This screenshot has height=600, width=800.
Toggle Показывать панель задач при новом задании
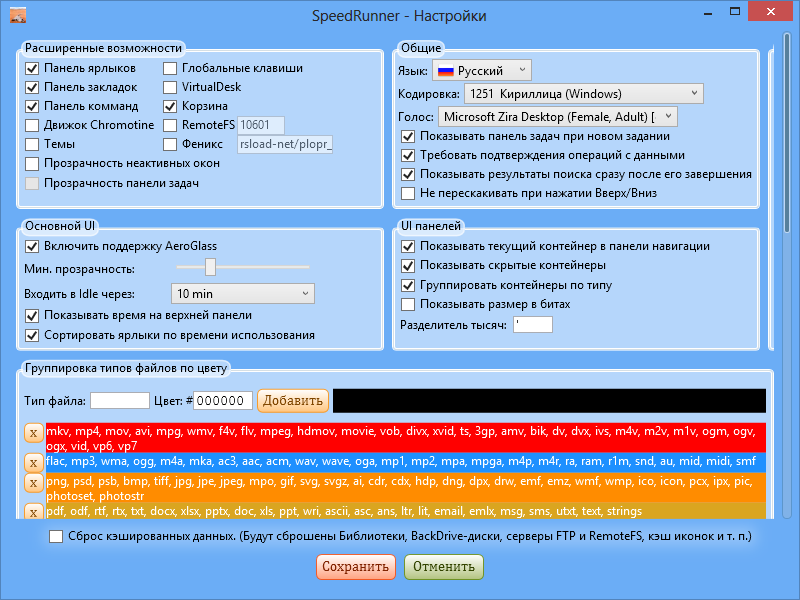click(408, 136)
